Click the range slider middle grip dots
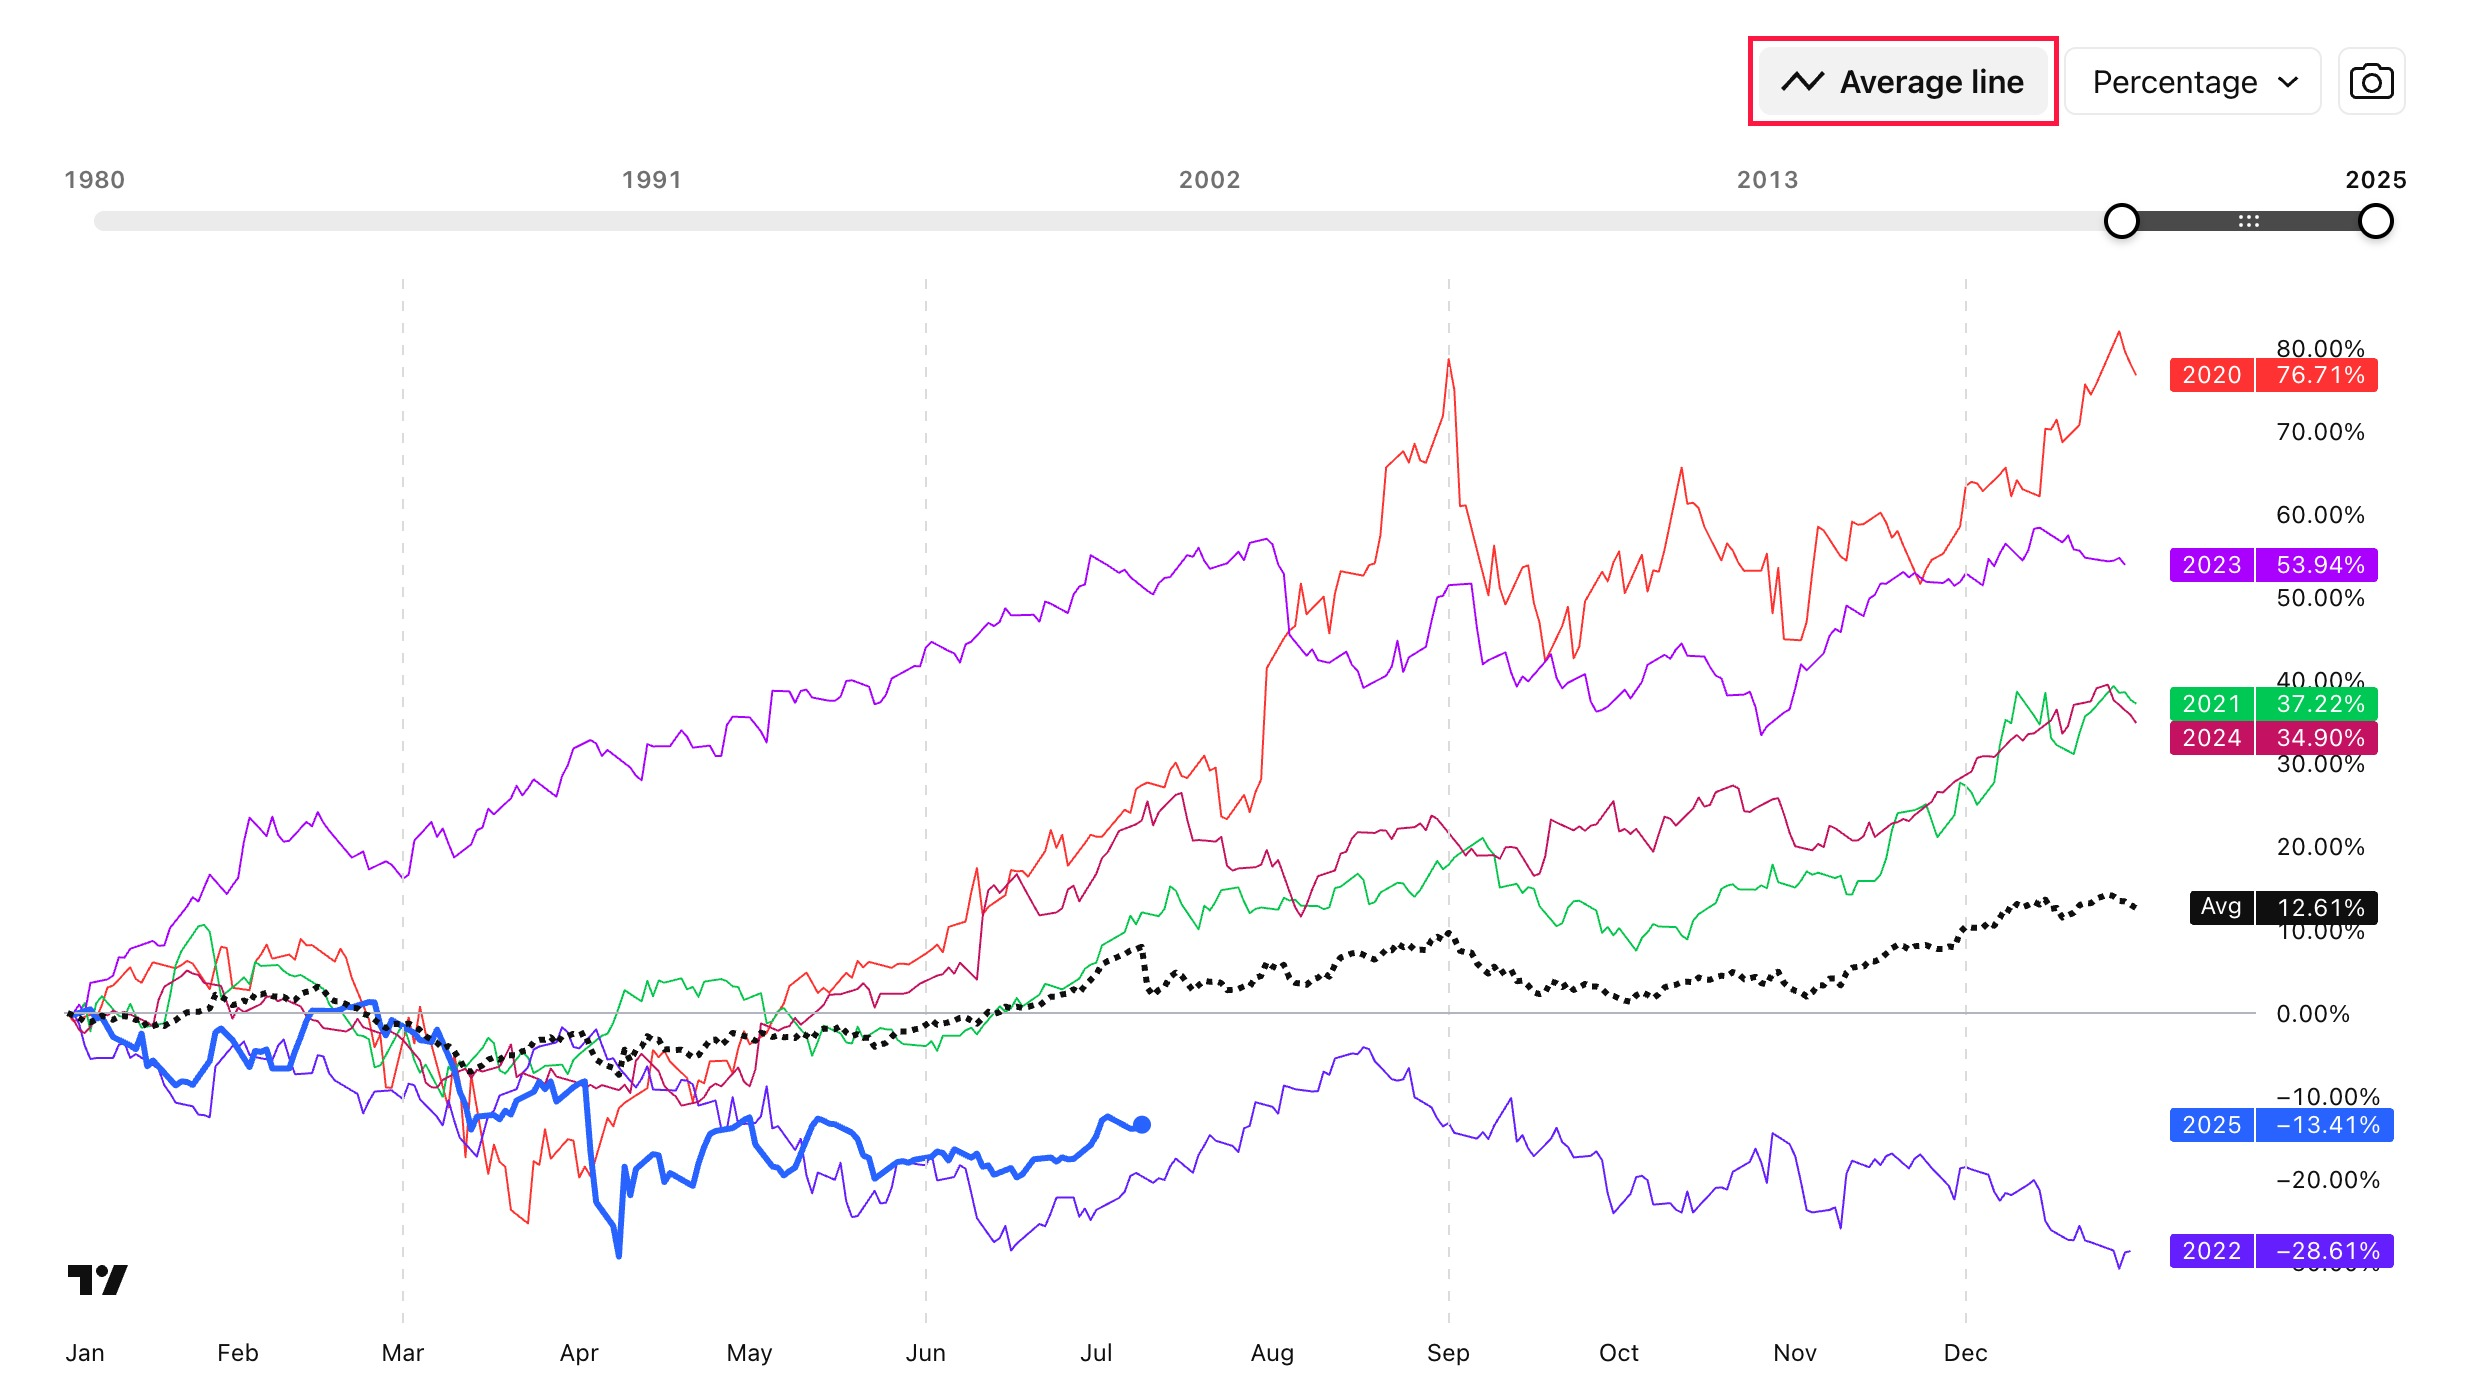This screenshot has height=1377, width=2468. tap(2248, 221)
